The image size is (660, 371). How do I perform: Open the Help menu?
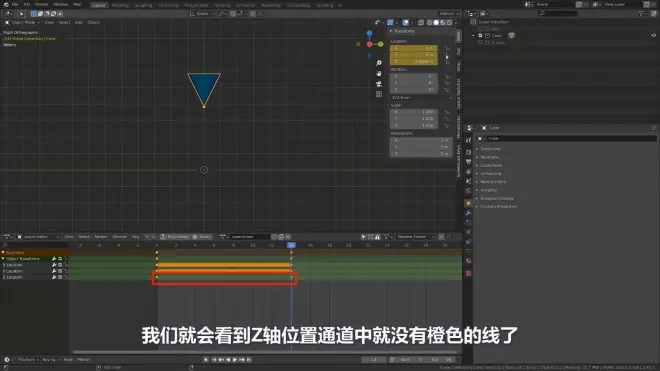(x=77, y=4)
